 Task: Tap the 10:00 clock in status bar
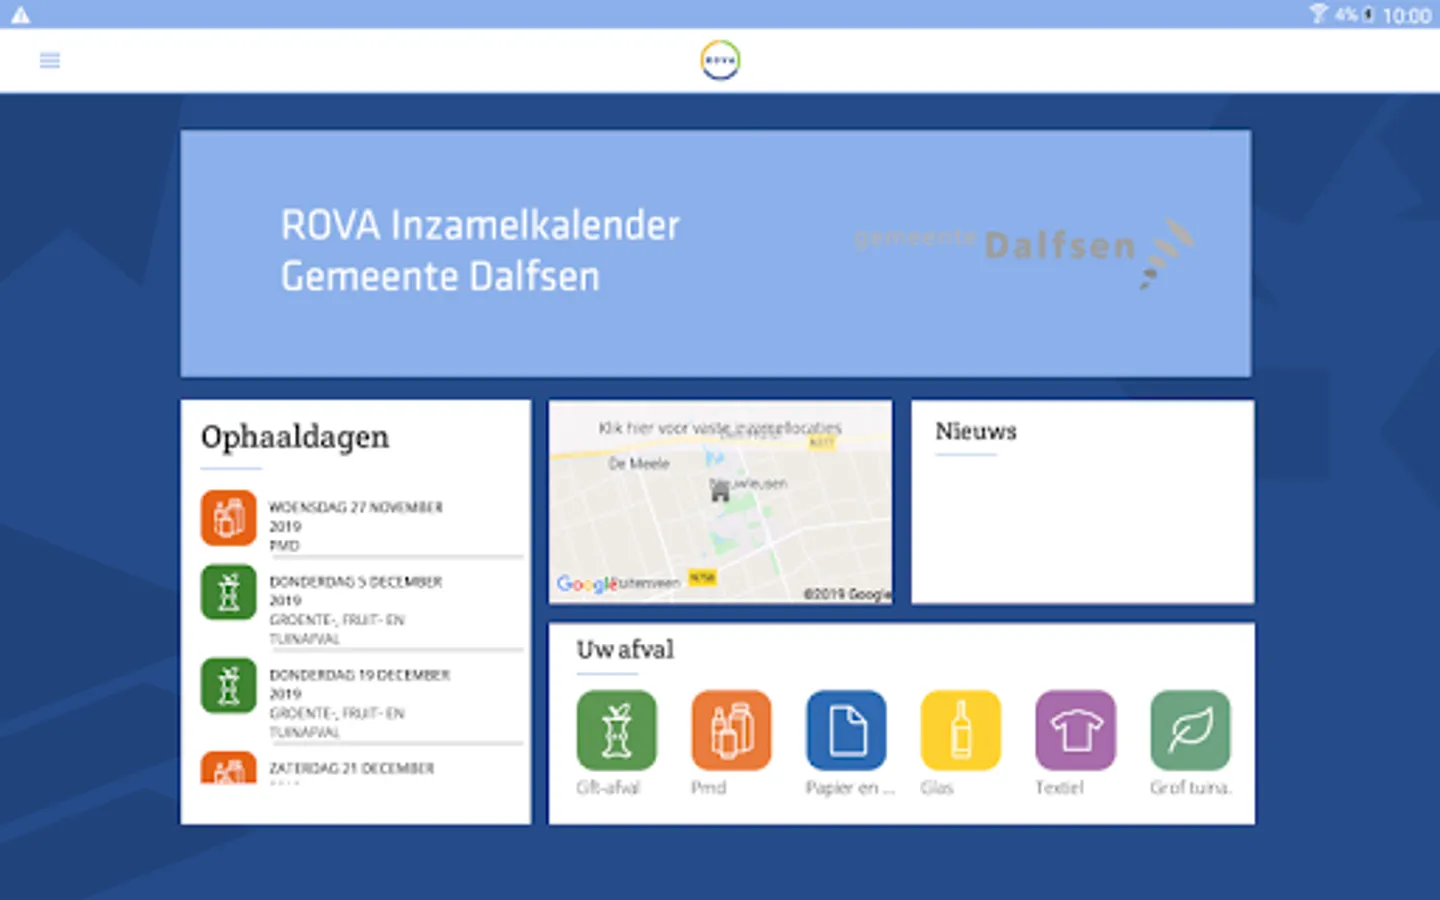pos(1406,15)
